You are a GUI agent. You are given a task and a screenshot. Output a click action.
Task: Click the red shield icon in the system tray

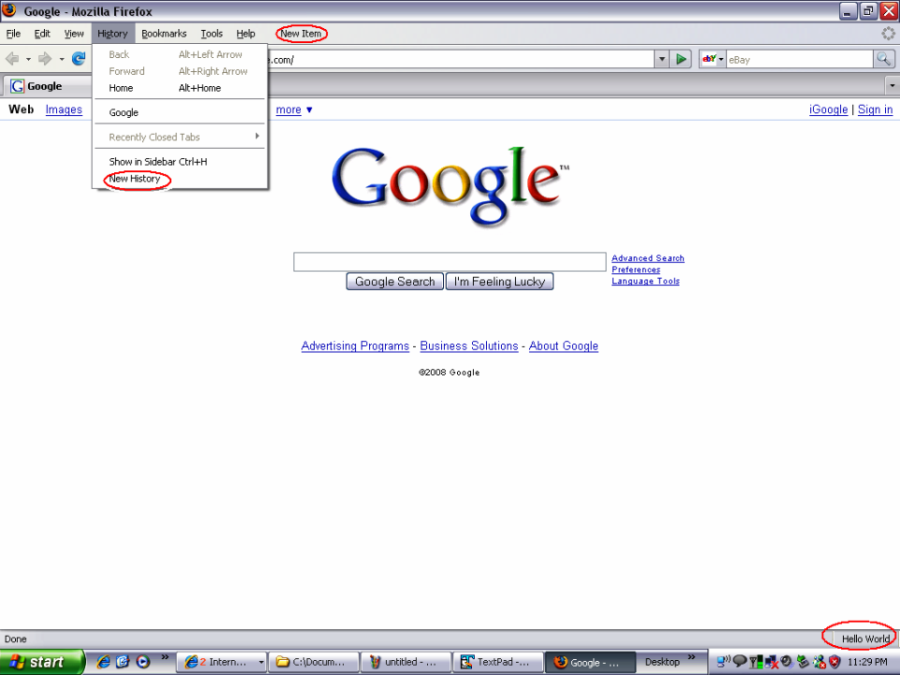pos(835,662)
